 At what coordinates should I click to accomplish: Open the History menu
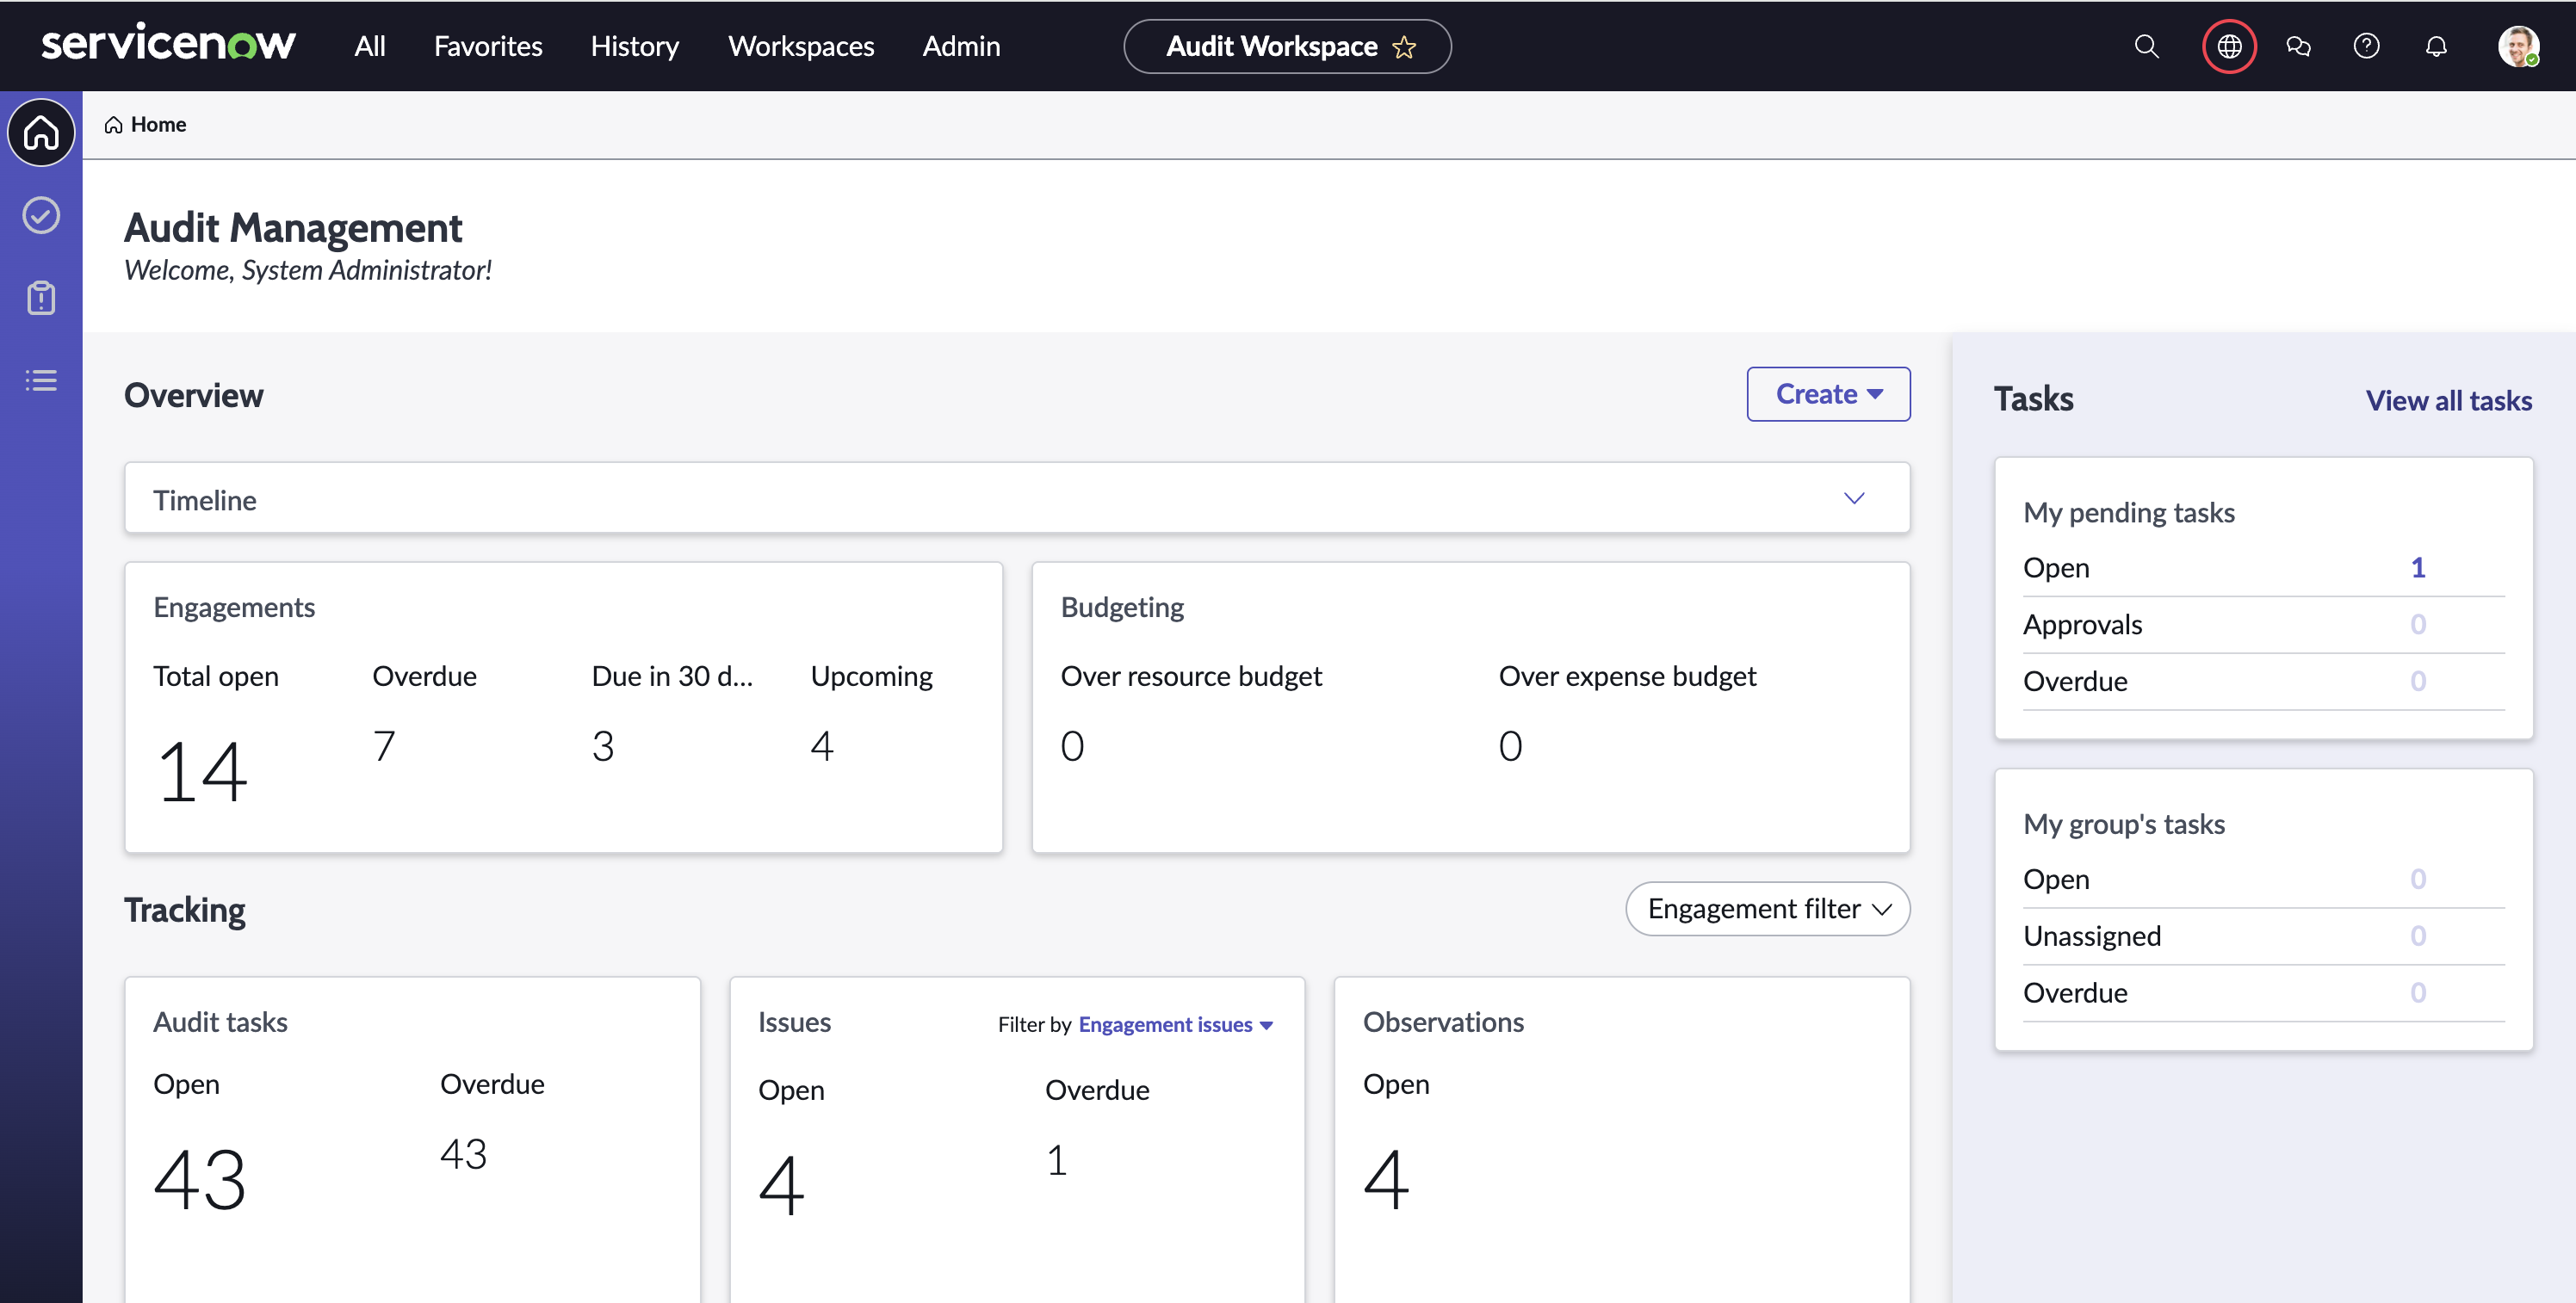[x=635, y=46]
